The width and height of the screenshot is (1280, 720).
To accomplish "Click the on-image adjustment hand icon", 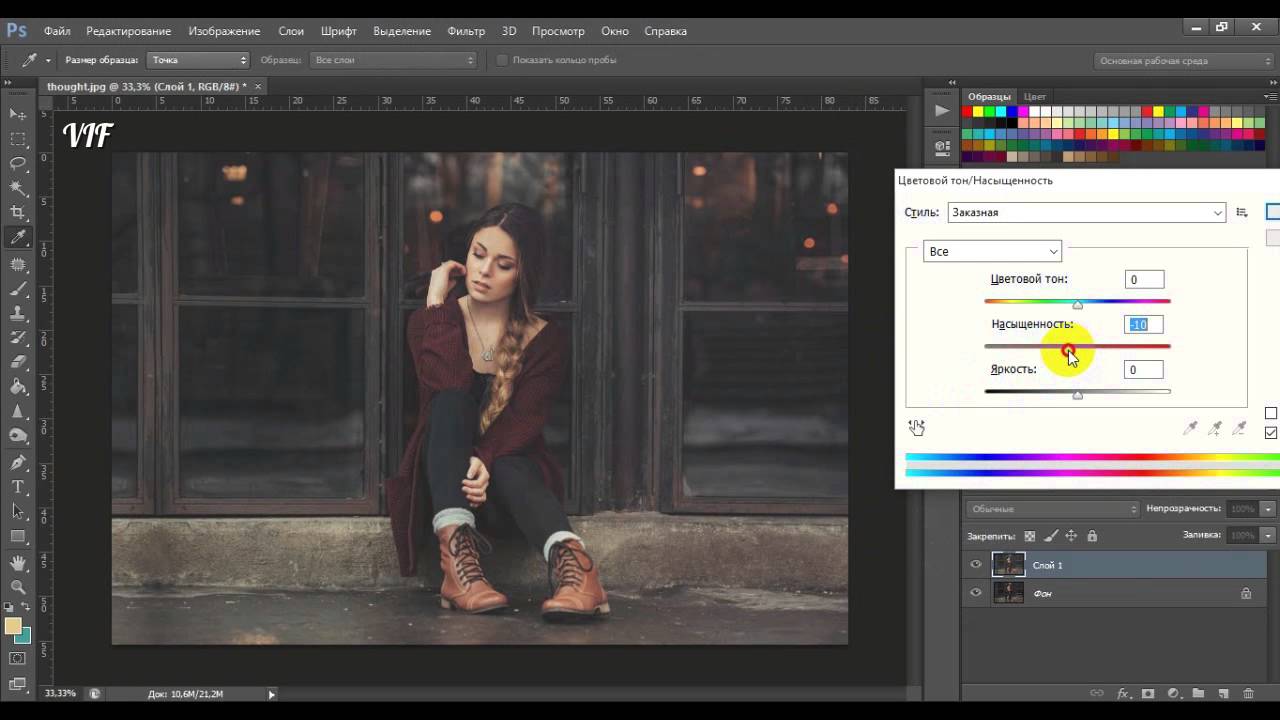I will [x=917, y=428].
